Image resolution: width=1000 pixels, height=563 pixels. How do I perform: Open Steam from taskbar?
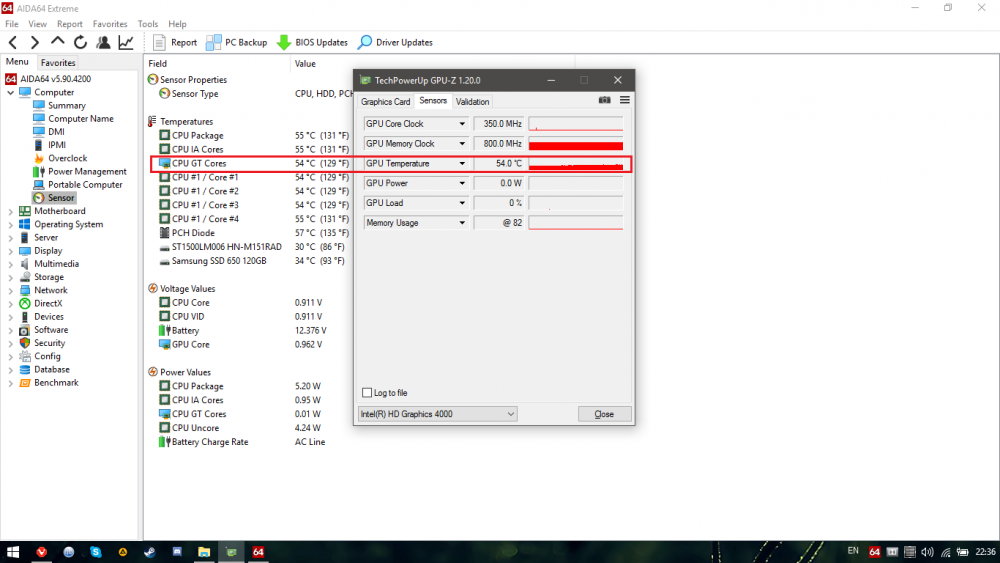click(x=150, y=552)
